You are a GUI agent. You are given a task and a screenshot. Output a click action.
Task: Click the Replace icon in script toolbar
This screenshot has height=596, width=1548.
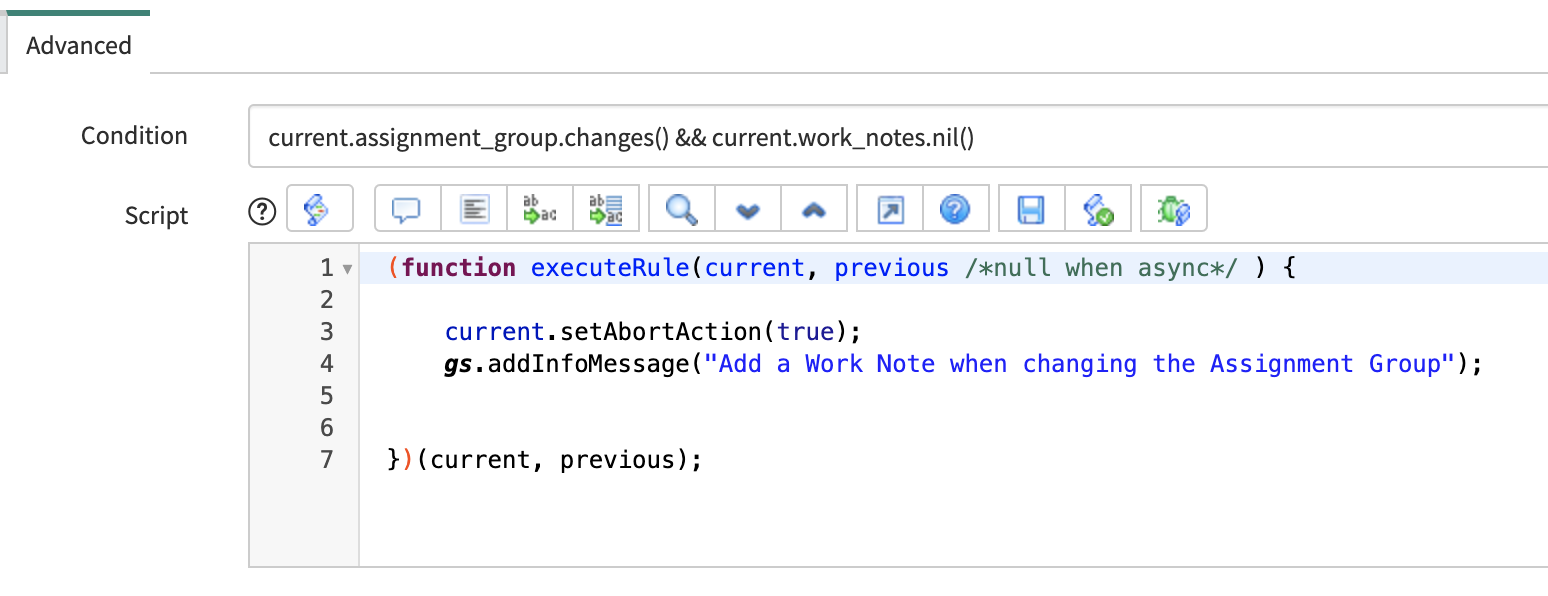540,210
